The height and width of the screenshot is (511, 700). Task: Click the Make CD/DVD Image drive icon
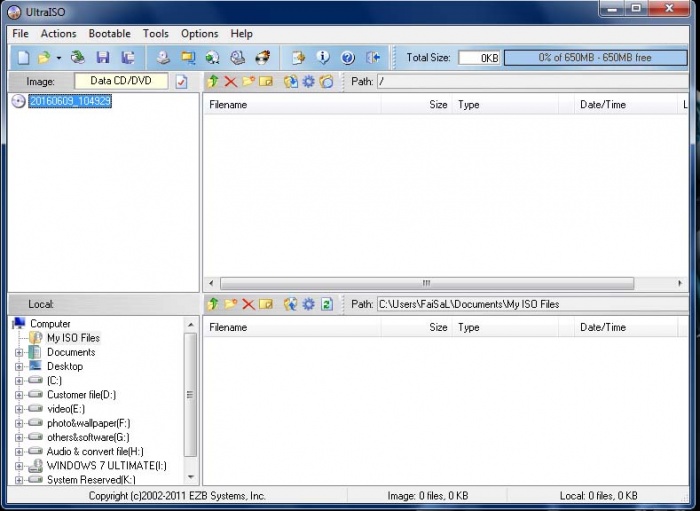pyautogui.click(x=163, y=58)
